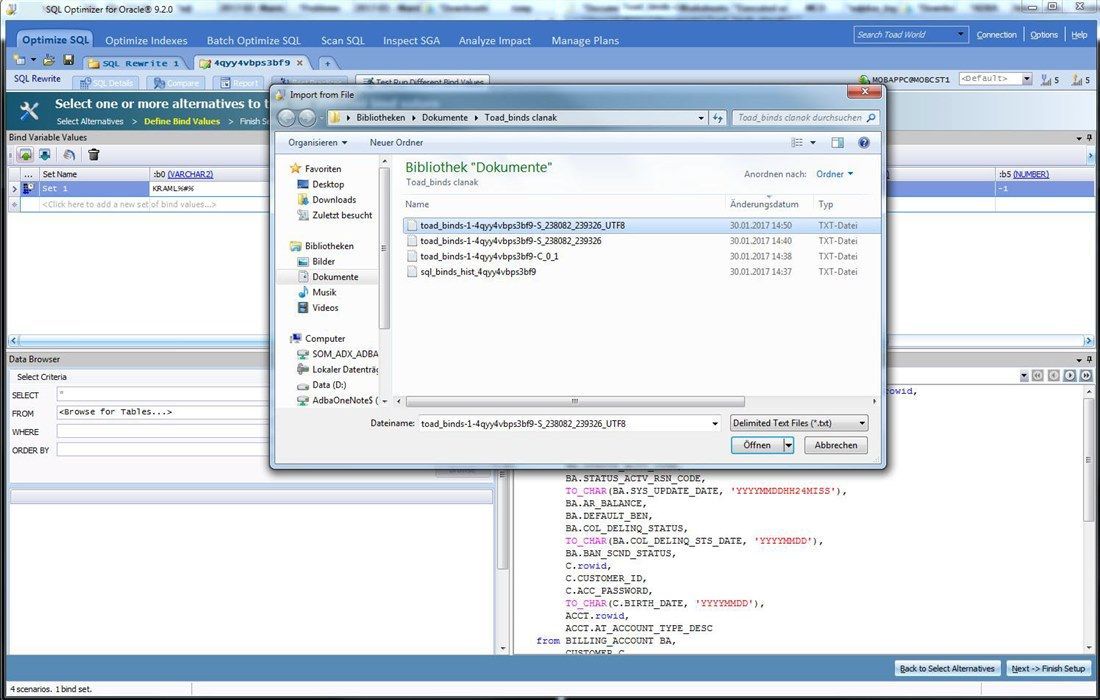Pin the Data Browser SQL panel
Viewport: 1100px width, 700px height.
[1089, 359]
